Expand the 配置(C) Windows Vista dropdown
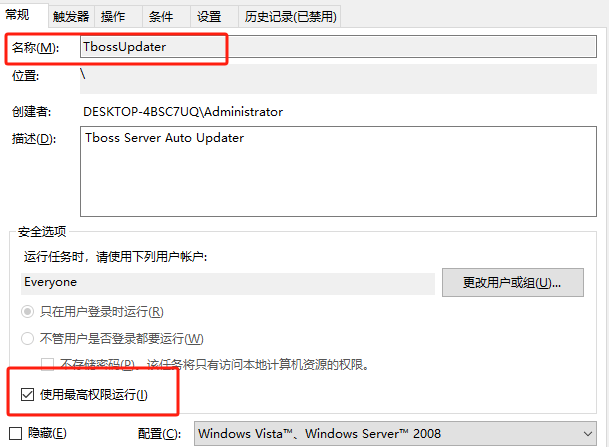The image size is (609, 447). coord(394,434)
